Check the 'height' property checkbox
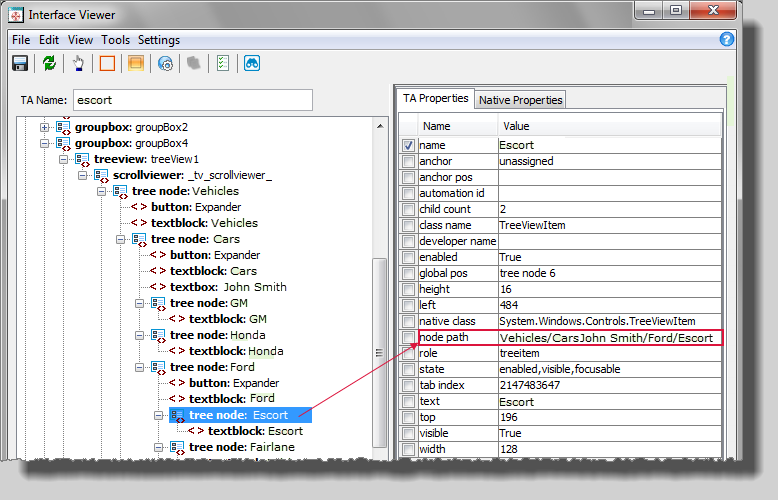The image size is (778, 500). (x=408, y=289)
